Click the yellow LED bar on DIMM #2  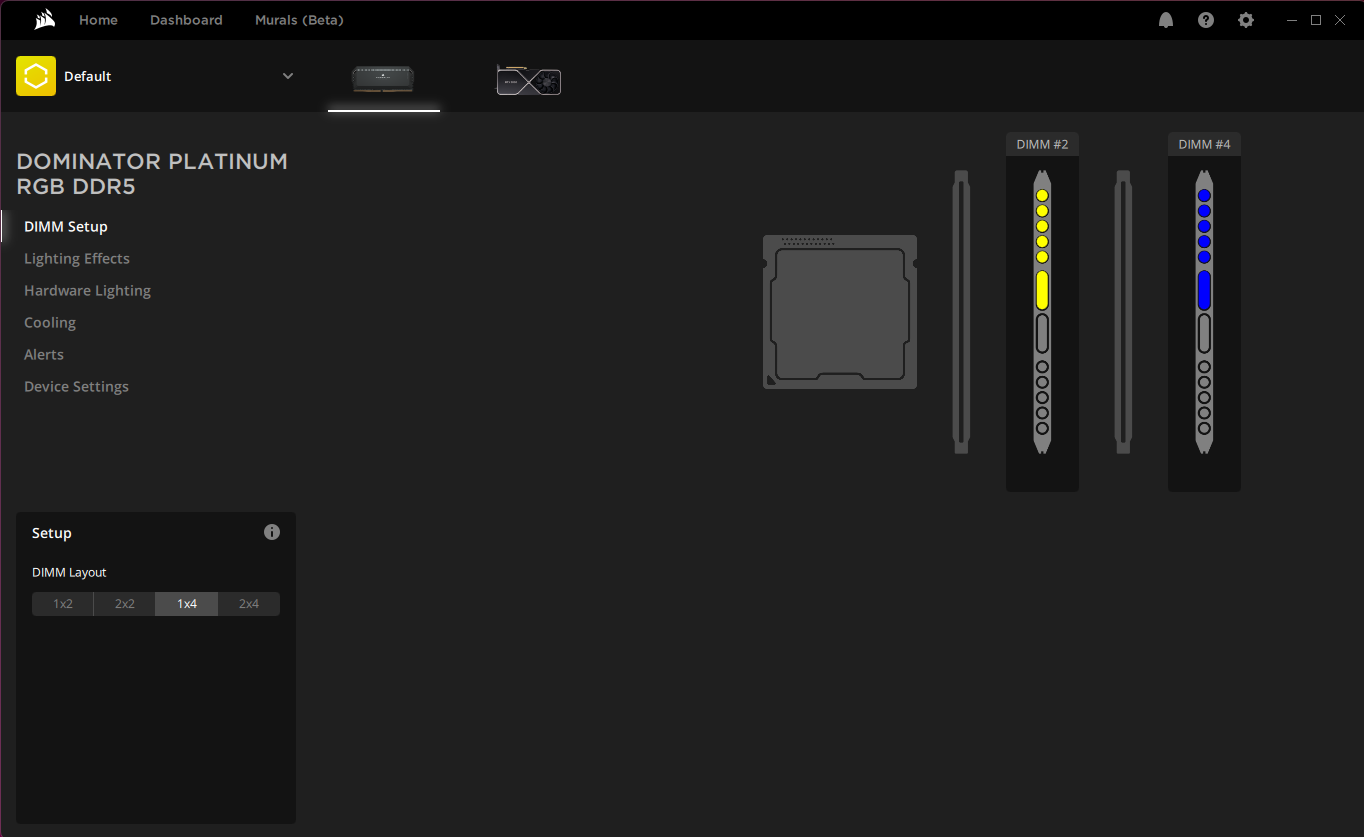click(x=1042, y=290)
